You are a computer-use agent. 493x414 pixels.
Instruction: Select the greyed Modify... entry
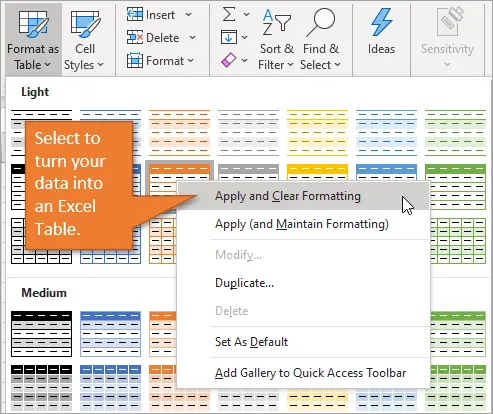click(x=303, y=255)
